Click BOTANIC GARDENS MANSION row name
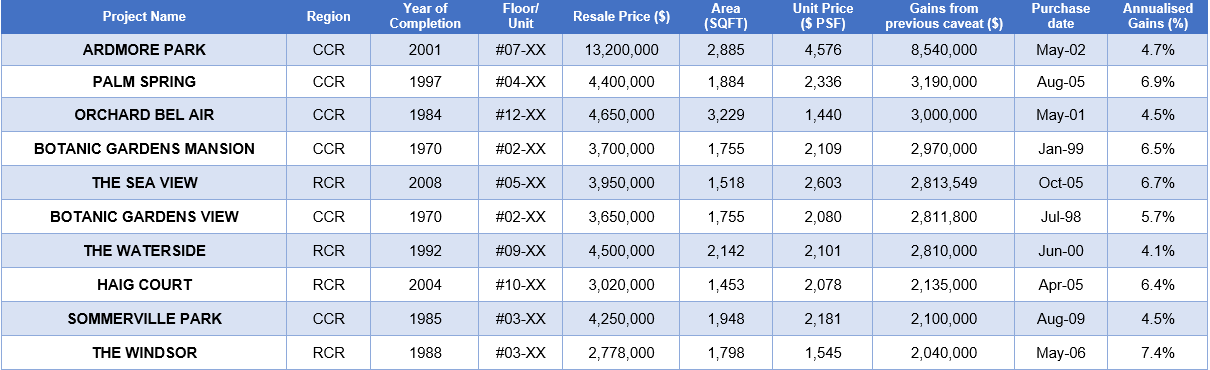 [x=144, y=149]
